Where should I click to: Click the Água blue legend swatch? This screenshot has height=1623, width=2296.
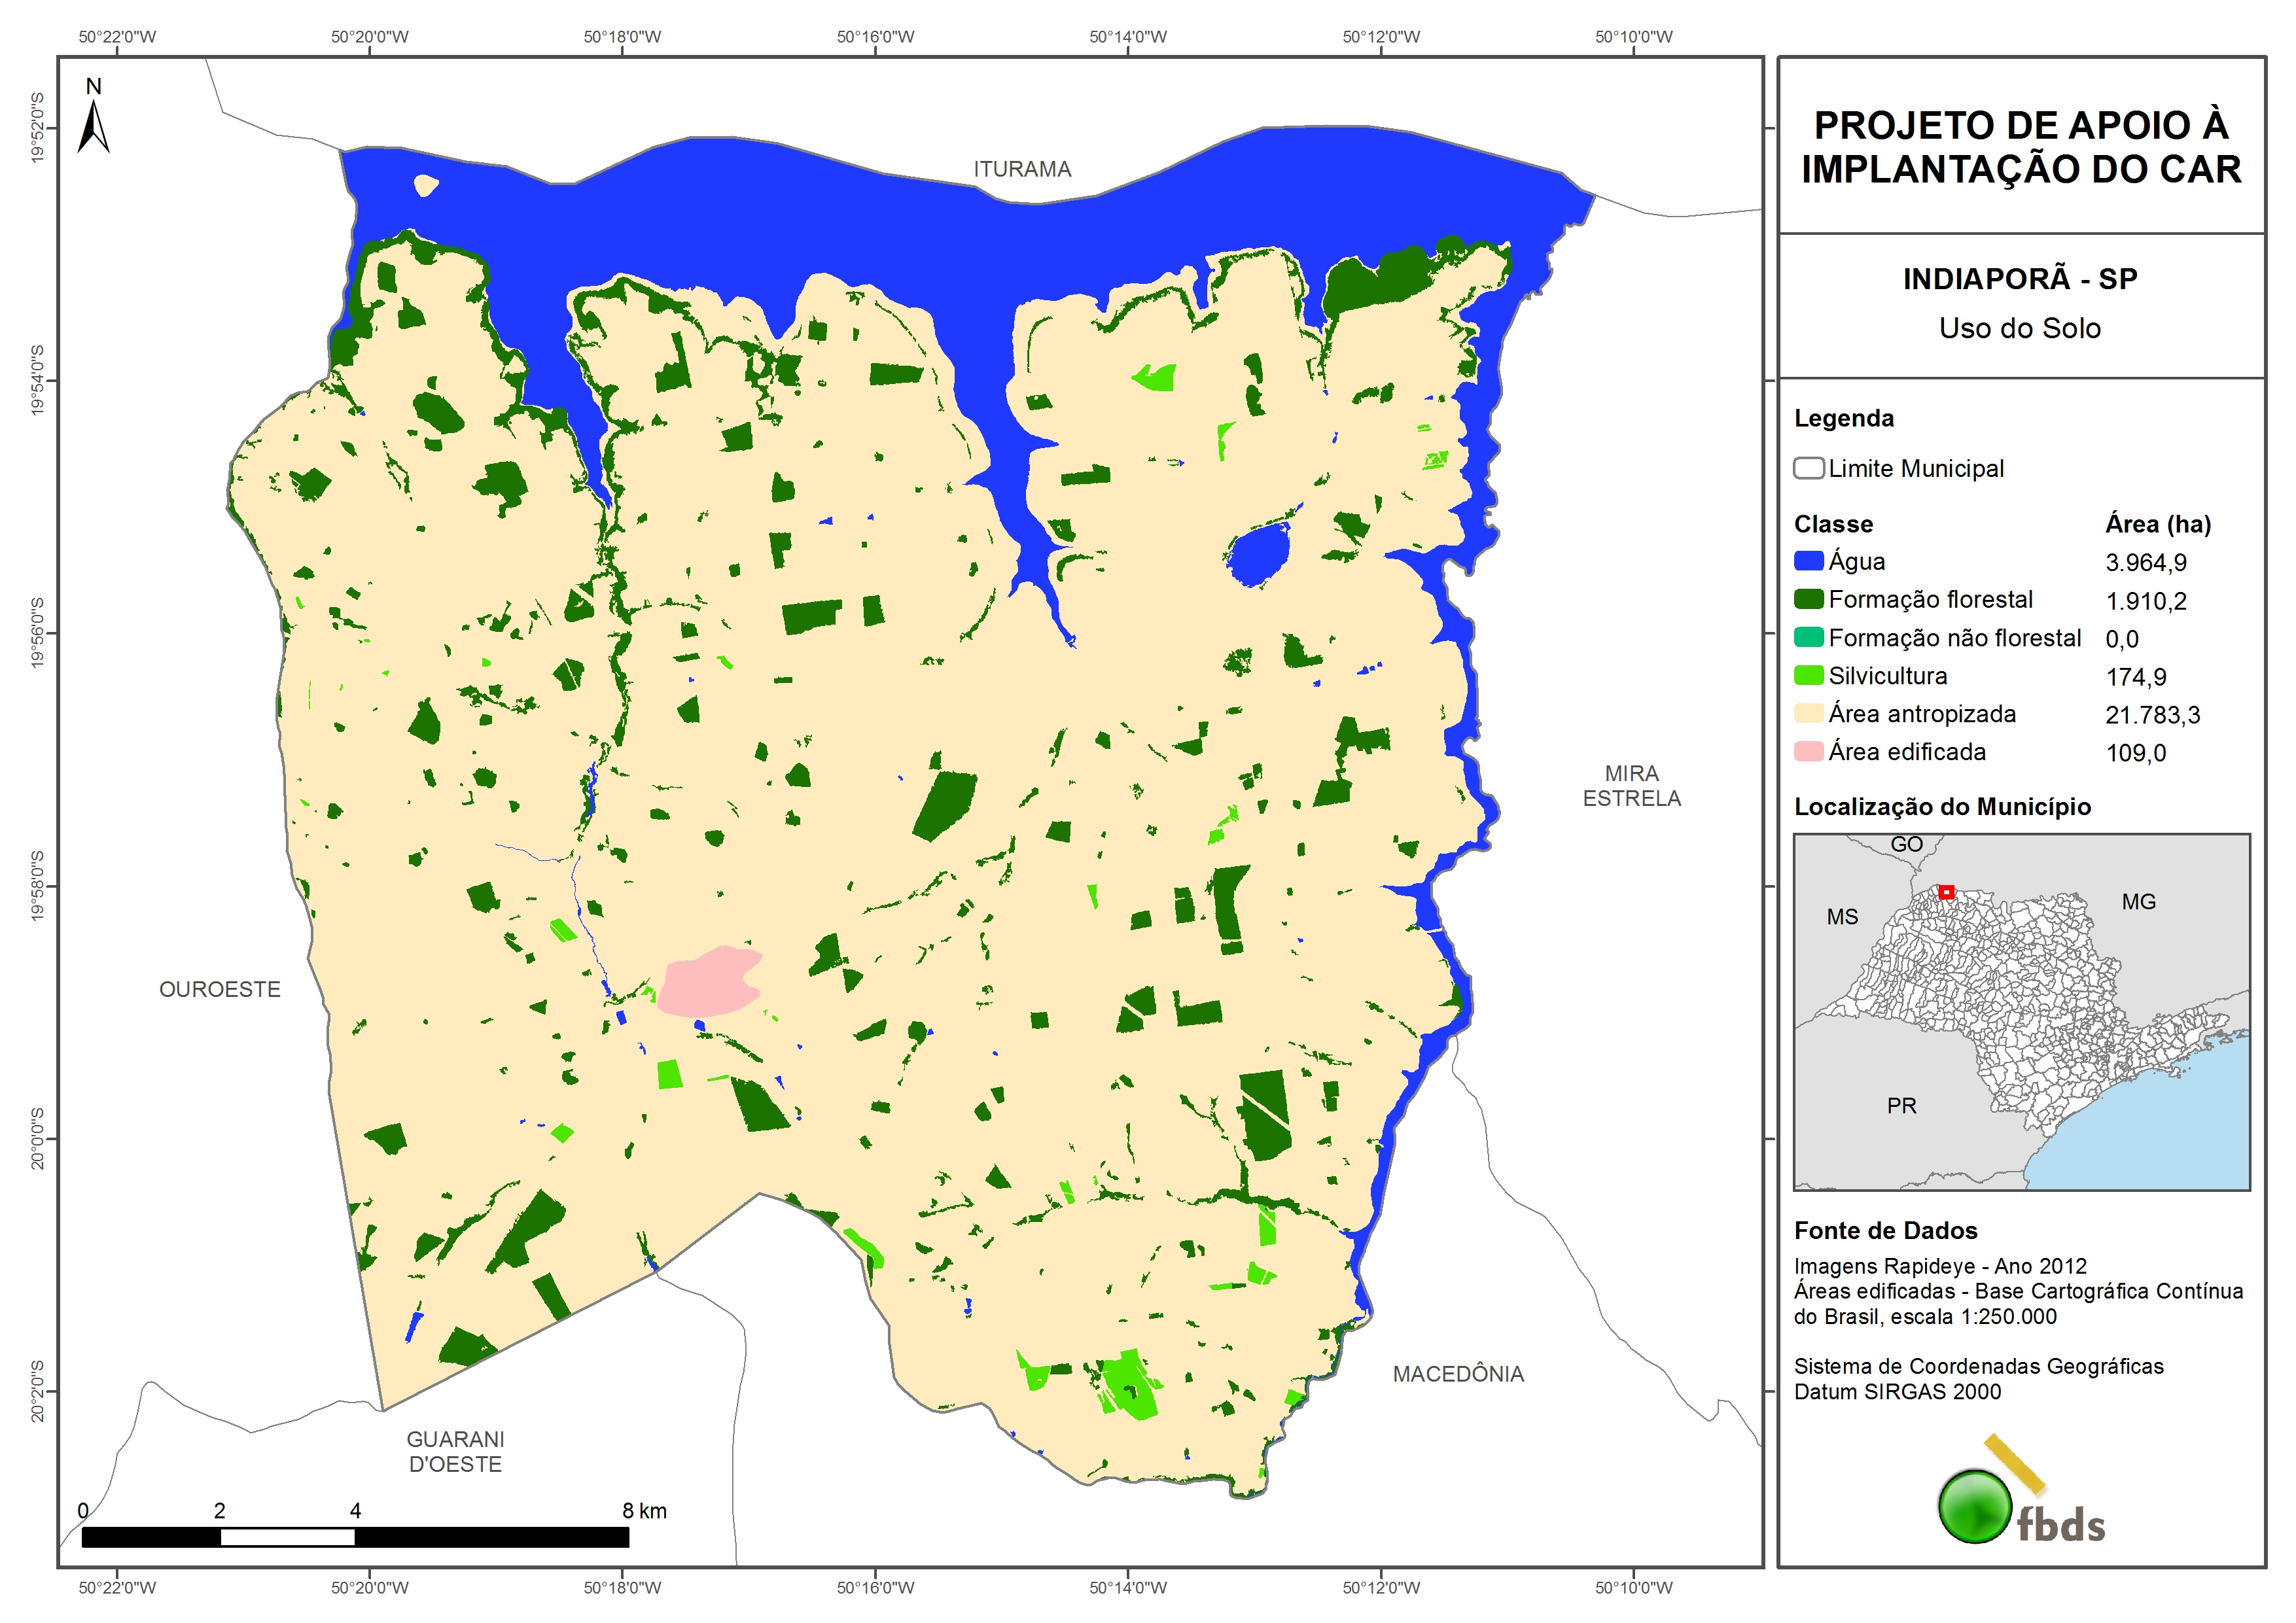tap(1808, 561)
